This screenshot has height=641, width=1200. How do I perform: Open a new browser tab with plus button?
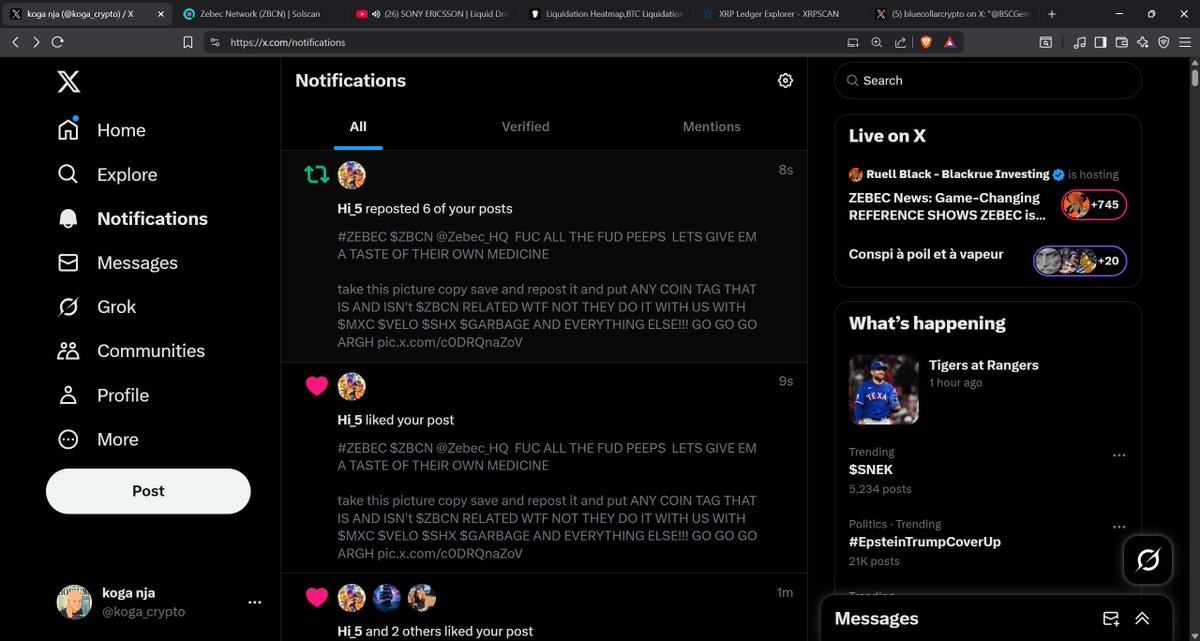(1051, 14)
